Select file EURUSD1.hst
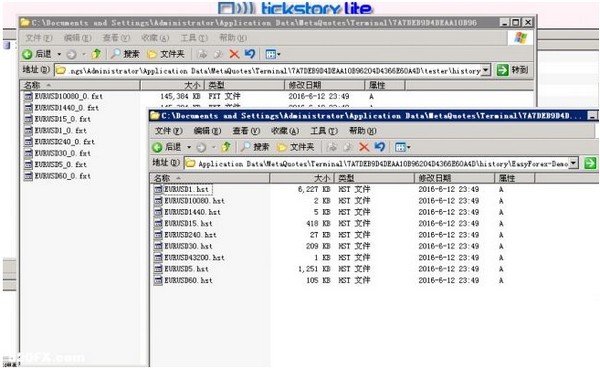Image resolution: width=600 pixels, height=369 pixels. pyautogui.click(x=186, y=189)
